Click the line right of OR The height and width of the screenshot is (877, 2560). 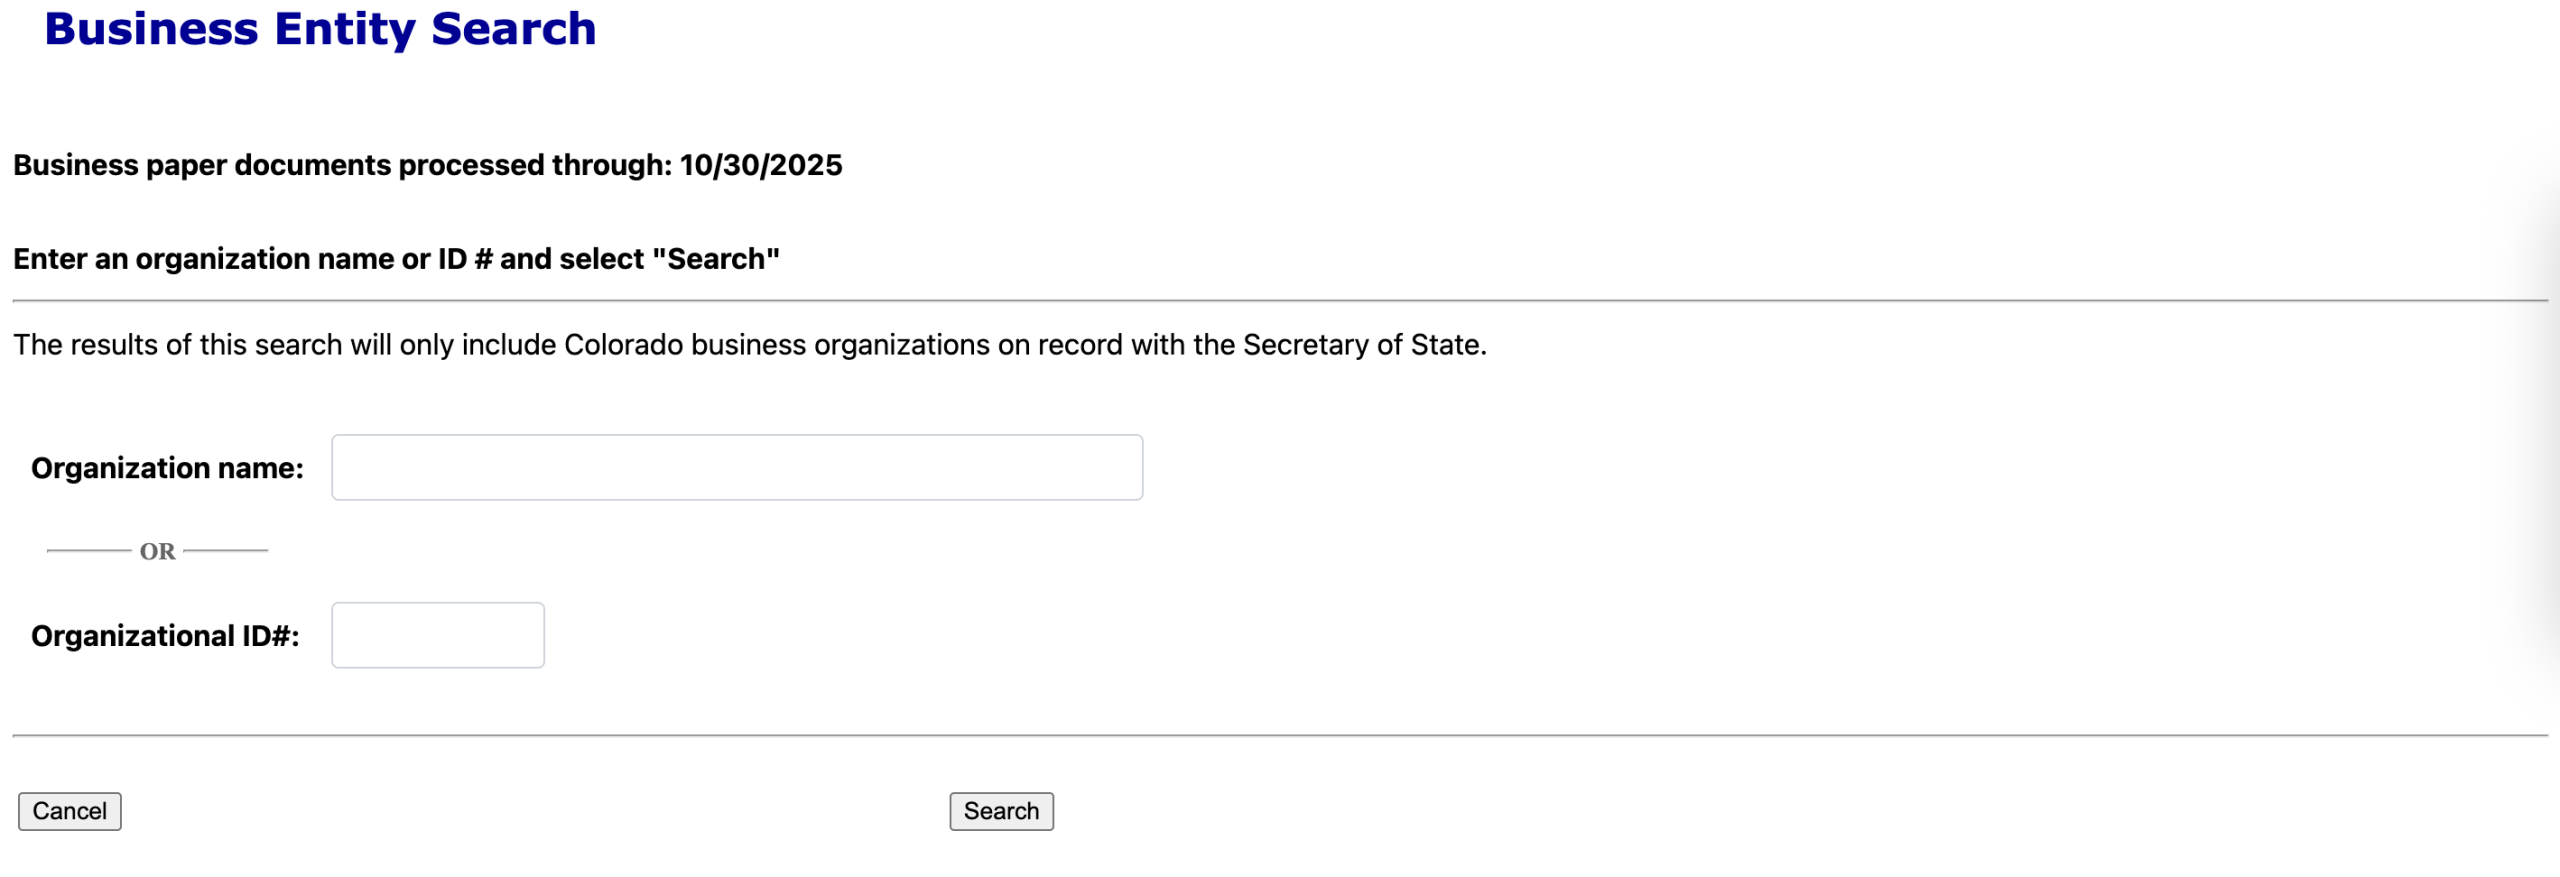pyautogui.click(x=226, y=550)
